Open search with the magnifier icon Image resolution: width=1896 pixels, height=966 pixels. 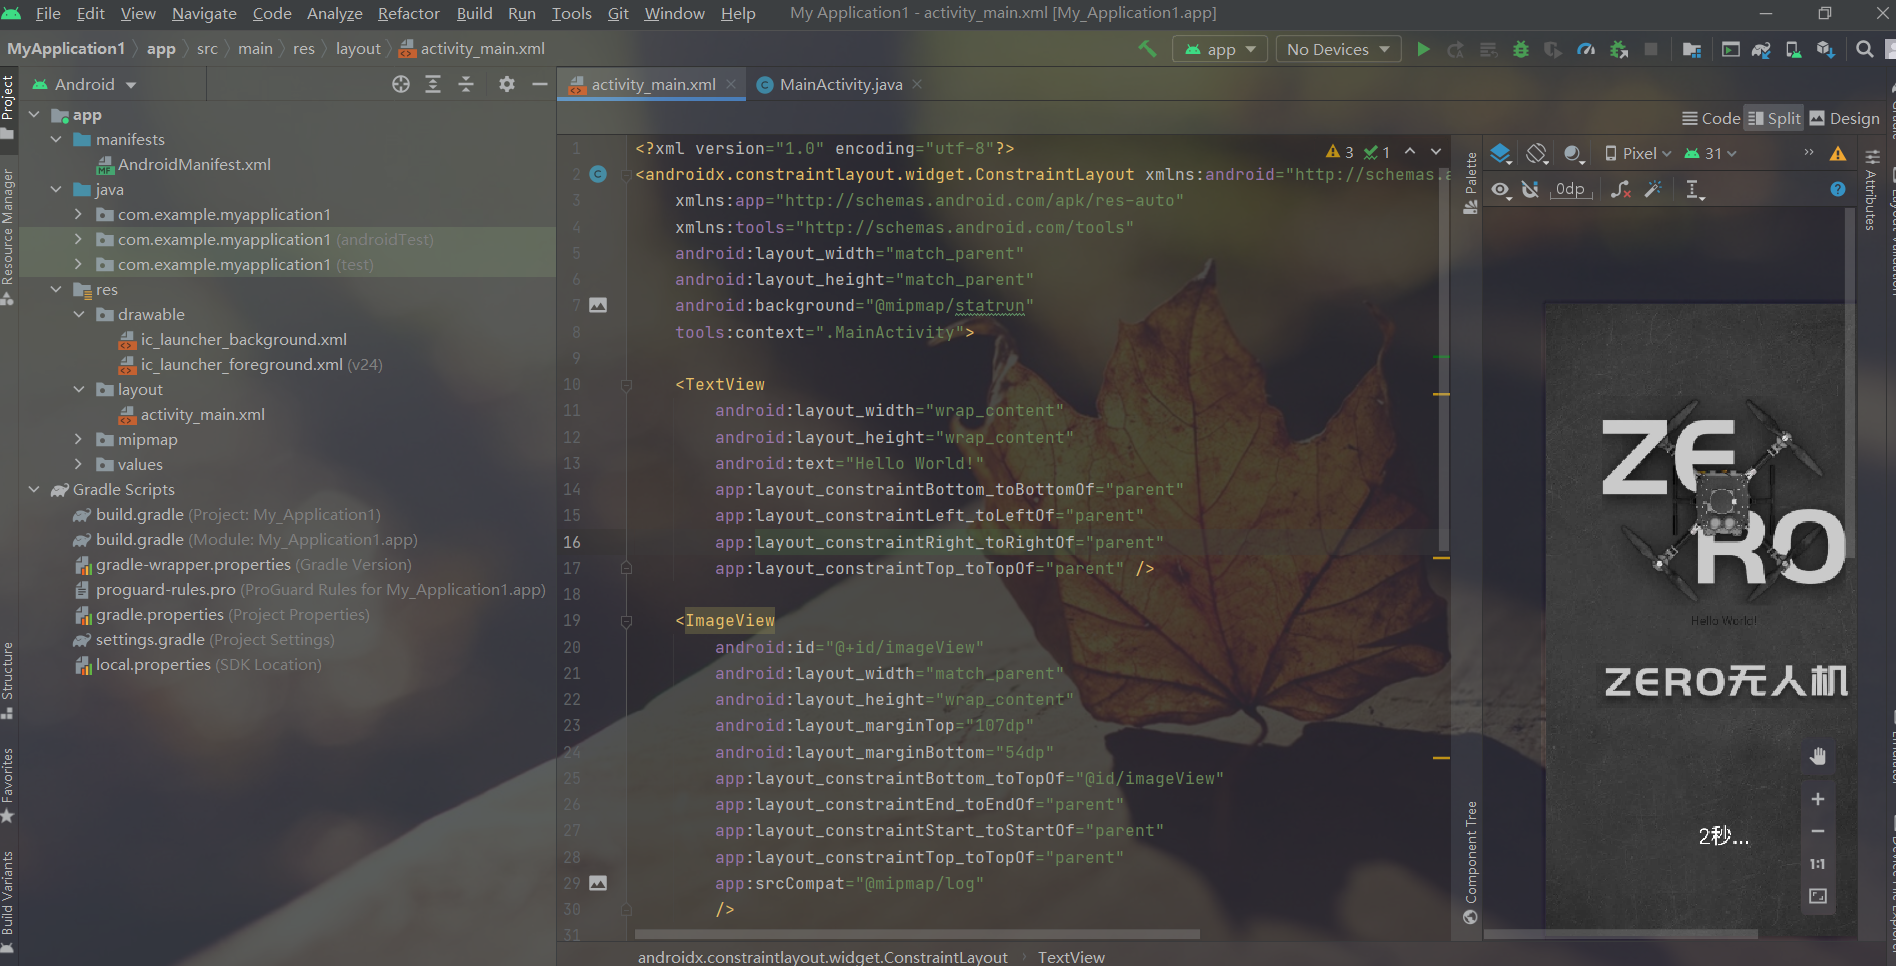[1864, 48]
